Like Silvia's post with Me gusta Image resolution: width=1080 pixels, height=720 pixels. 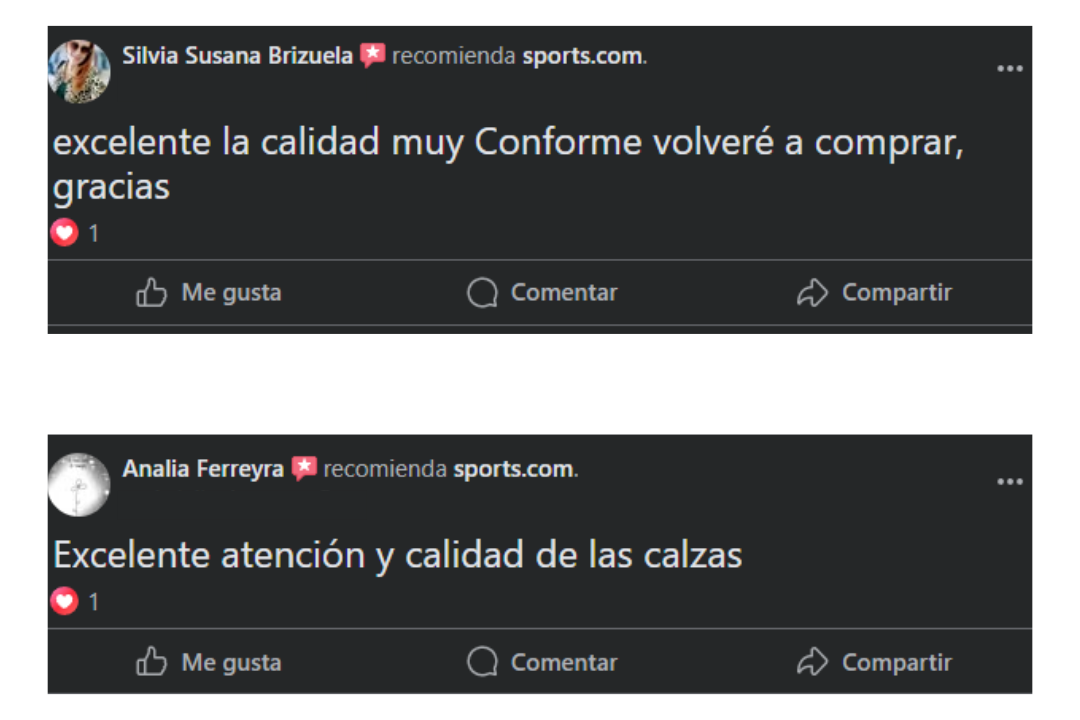[209, 293]
